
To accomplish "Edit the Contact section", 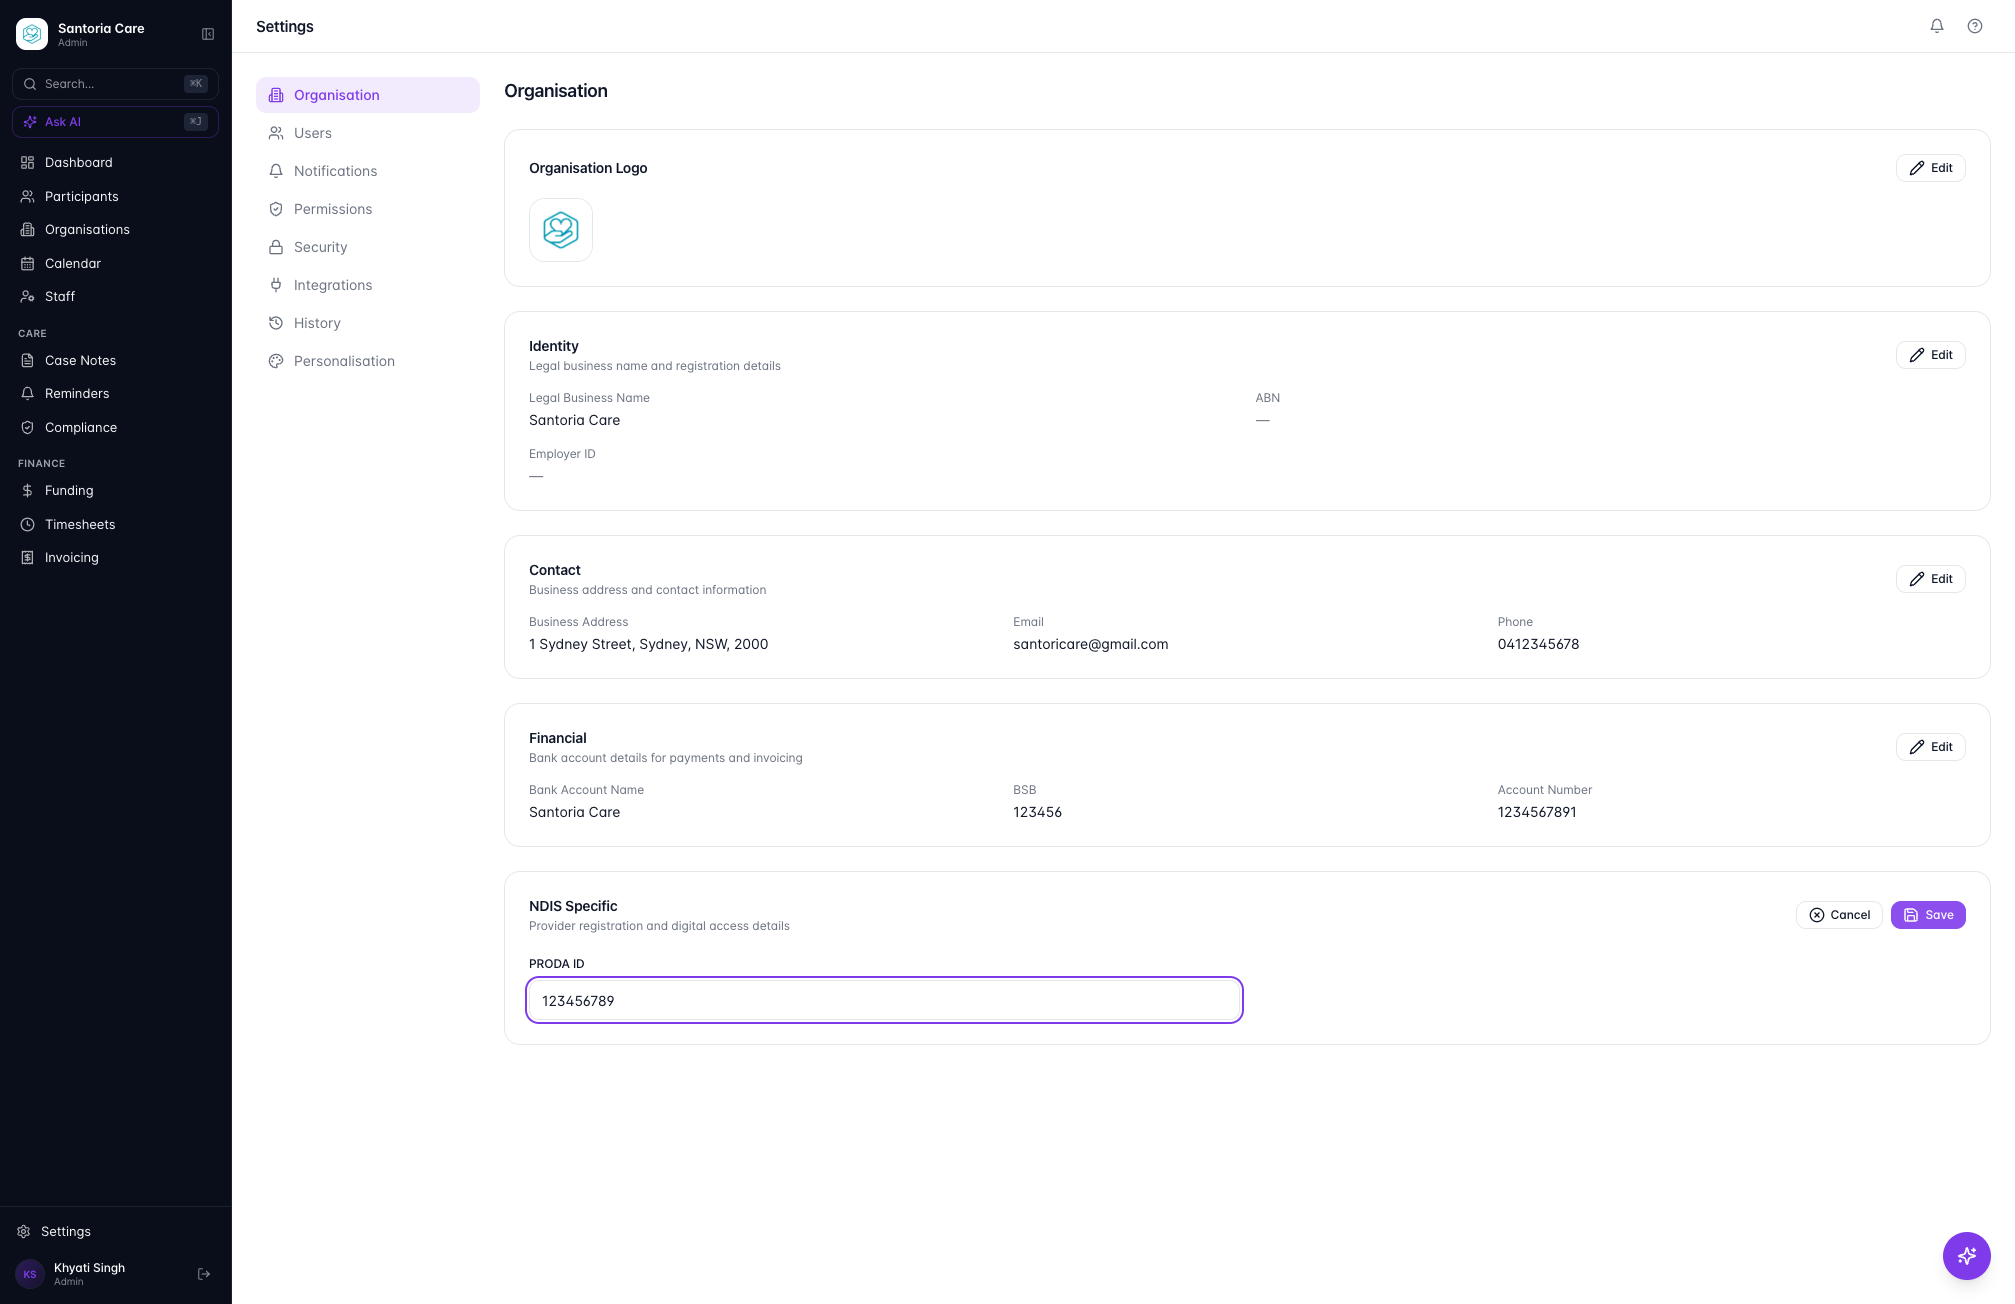I will [1930, 579].
